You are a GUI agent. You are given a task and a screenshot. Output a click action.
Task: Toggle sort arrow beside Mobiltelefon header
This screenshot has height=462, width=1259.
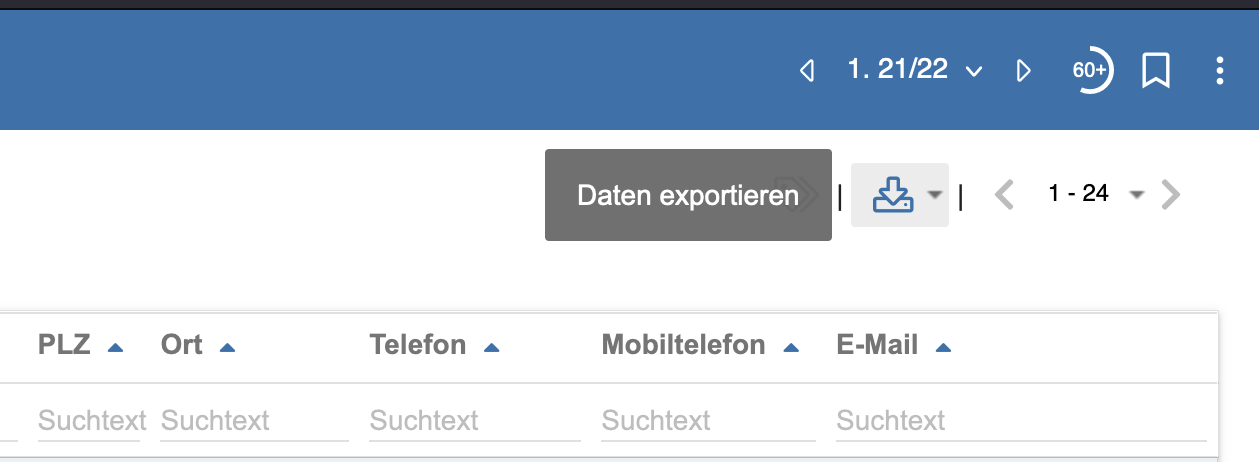click(x=791, y=348)
